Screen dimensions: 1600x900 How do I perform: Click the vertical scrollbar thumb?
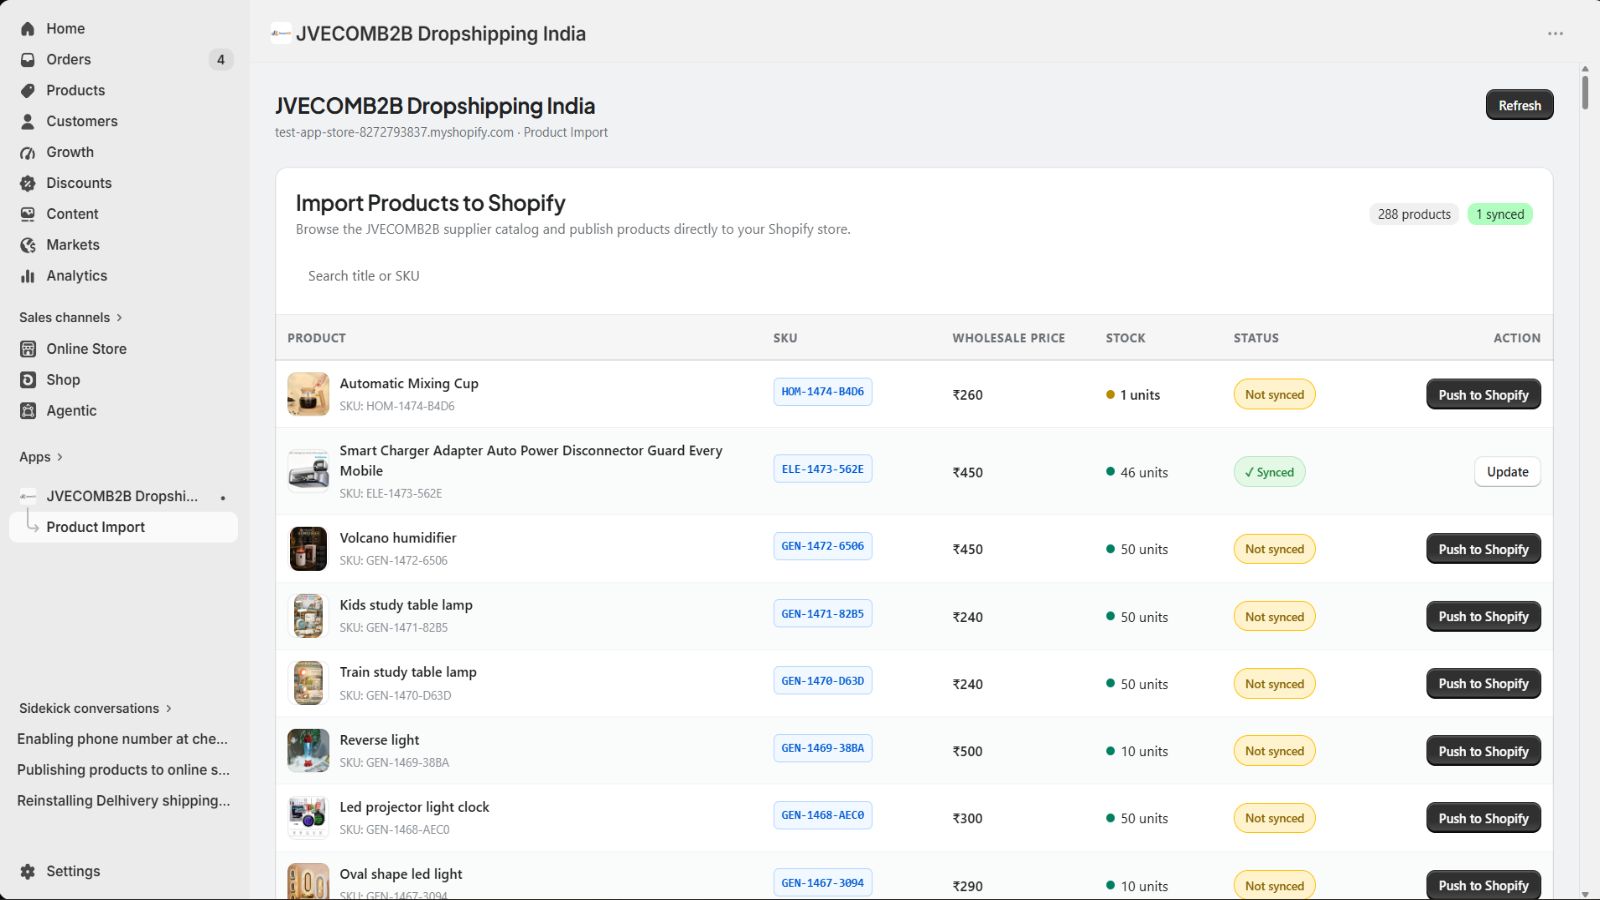point(1585,91)
